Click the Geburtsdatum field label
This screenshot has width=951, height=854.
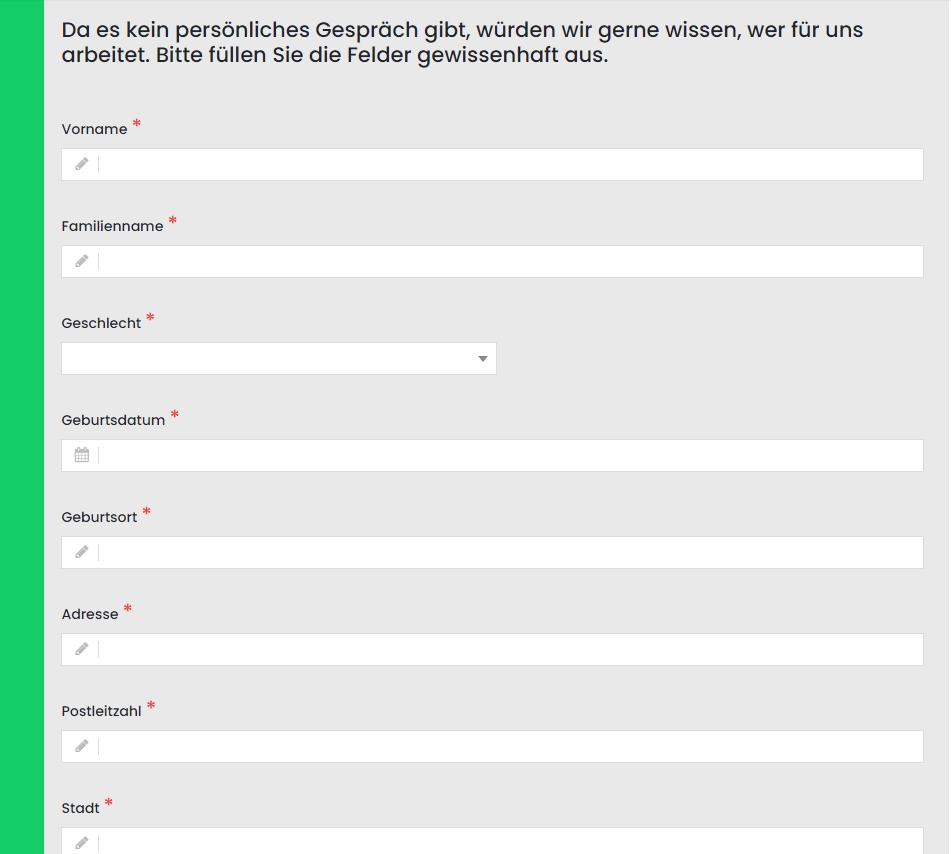click(113, 420)
